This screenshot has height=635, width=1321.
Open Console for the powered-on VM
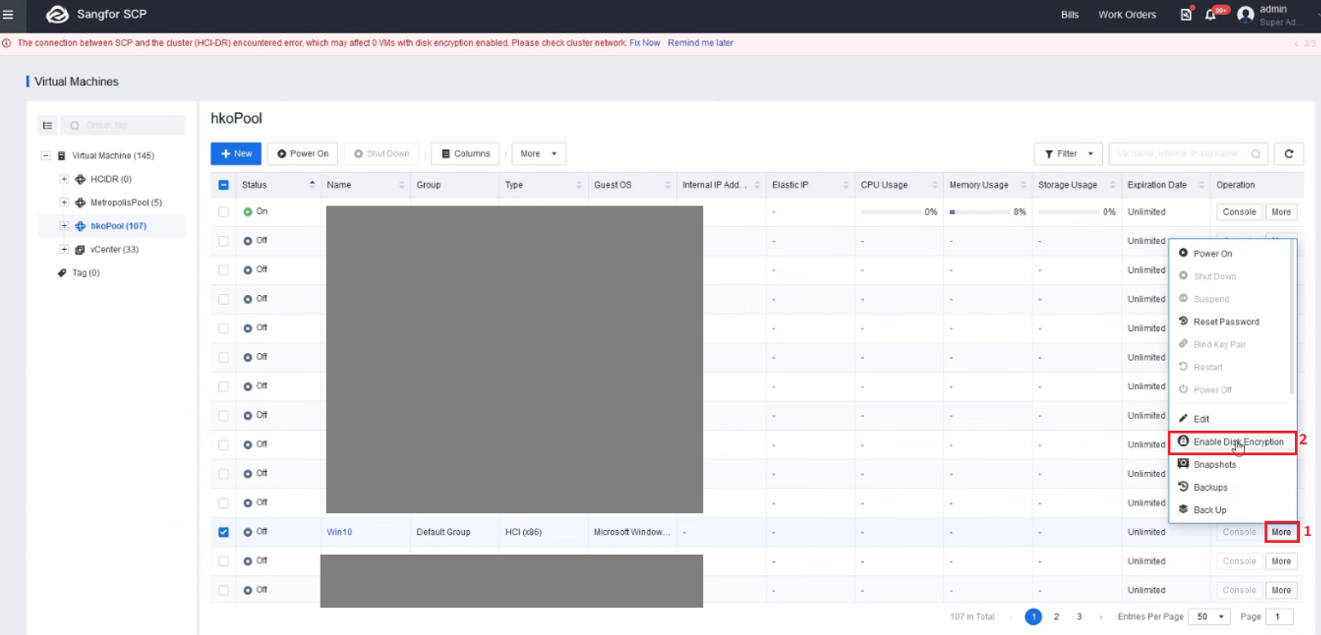(x=1239, y=212)
